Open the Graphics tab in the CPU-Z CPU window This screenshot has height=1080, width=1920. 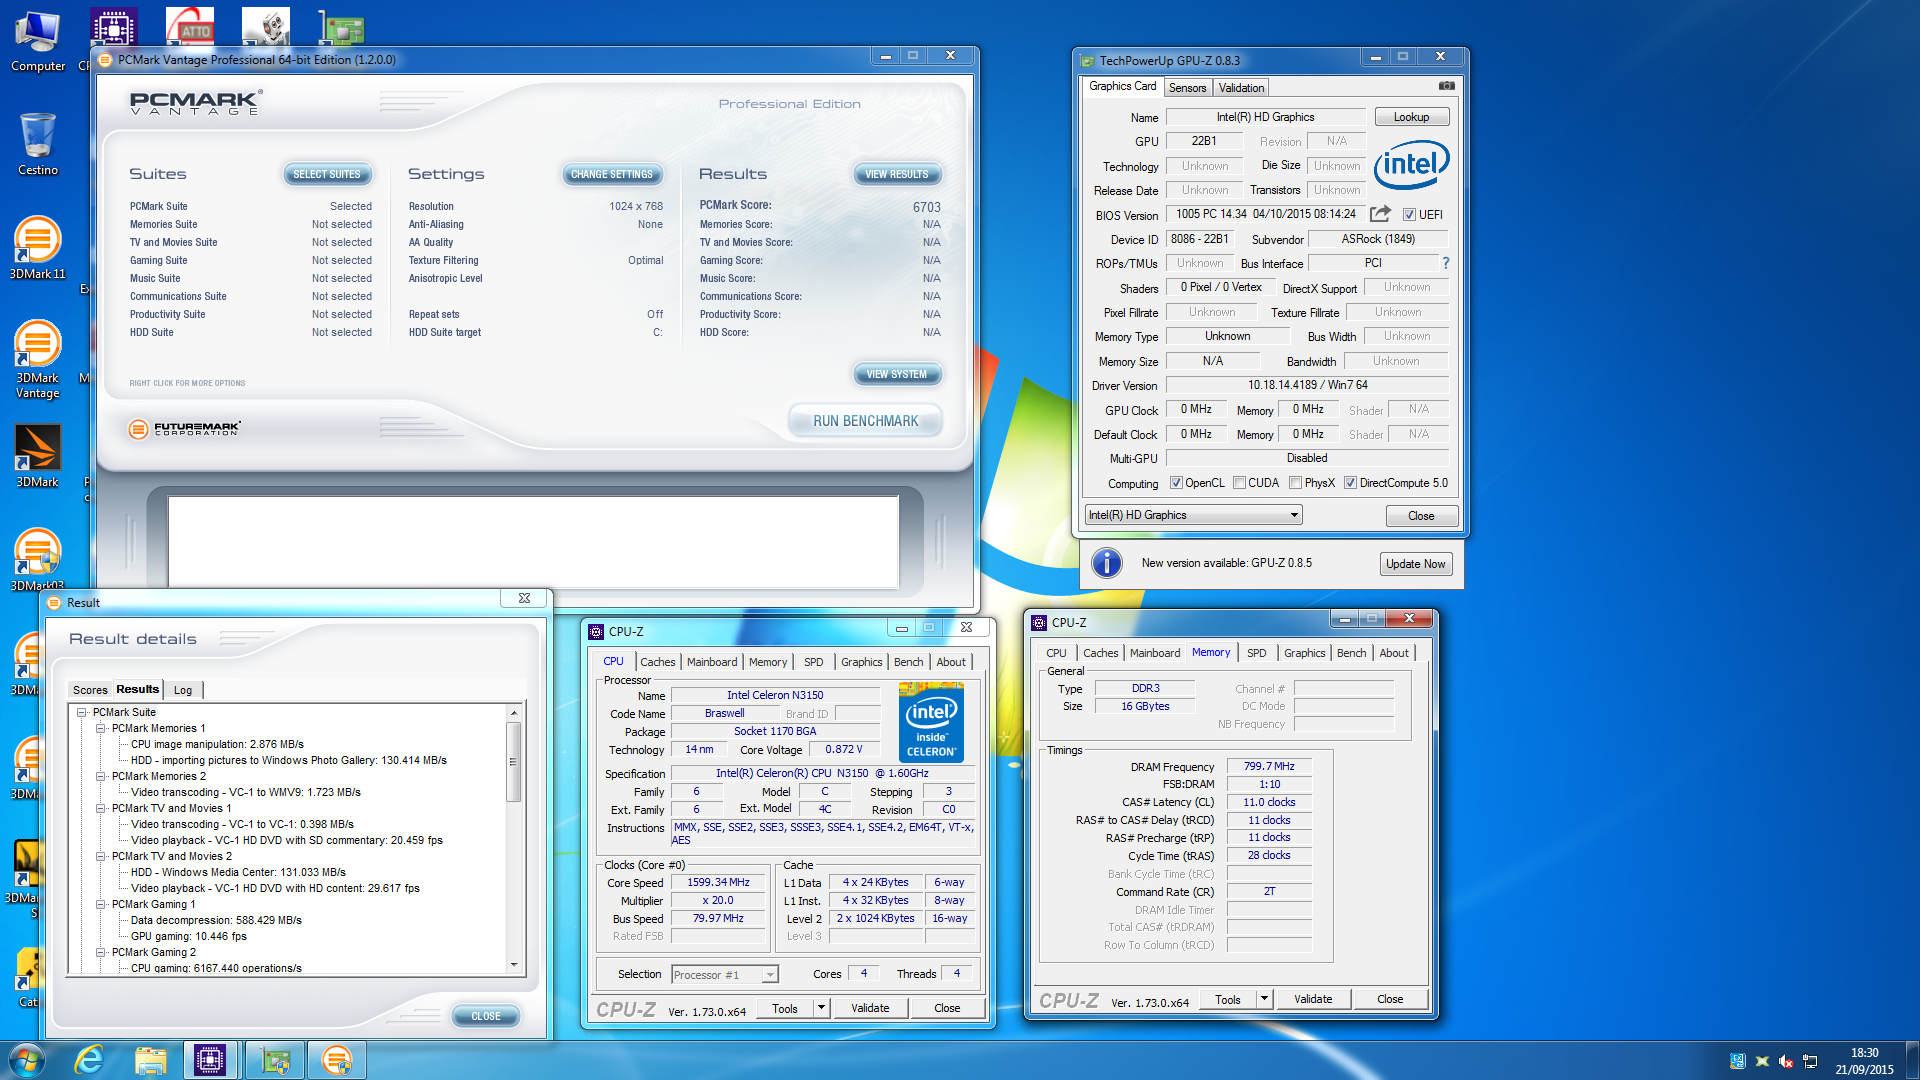pos(861,662)
